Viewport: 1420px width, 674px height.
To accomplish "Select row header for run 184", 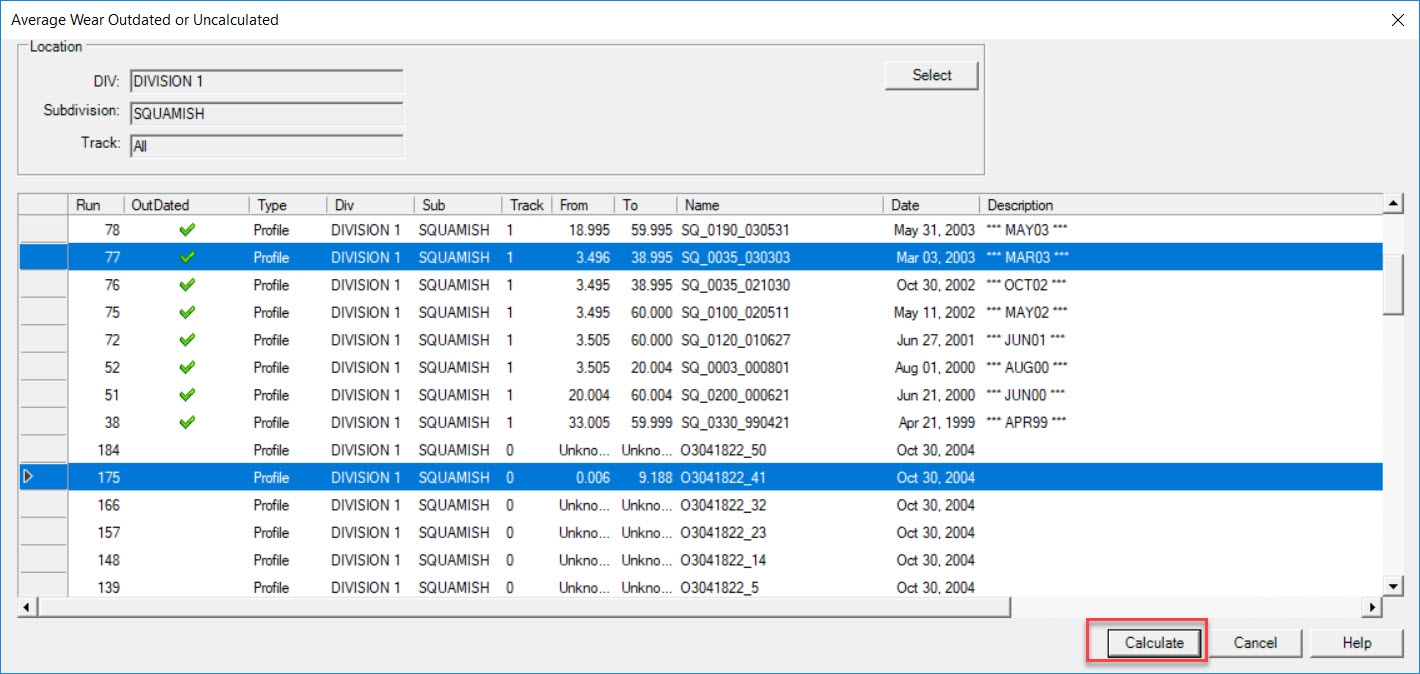I will tap(42, 450).
